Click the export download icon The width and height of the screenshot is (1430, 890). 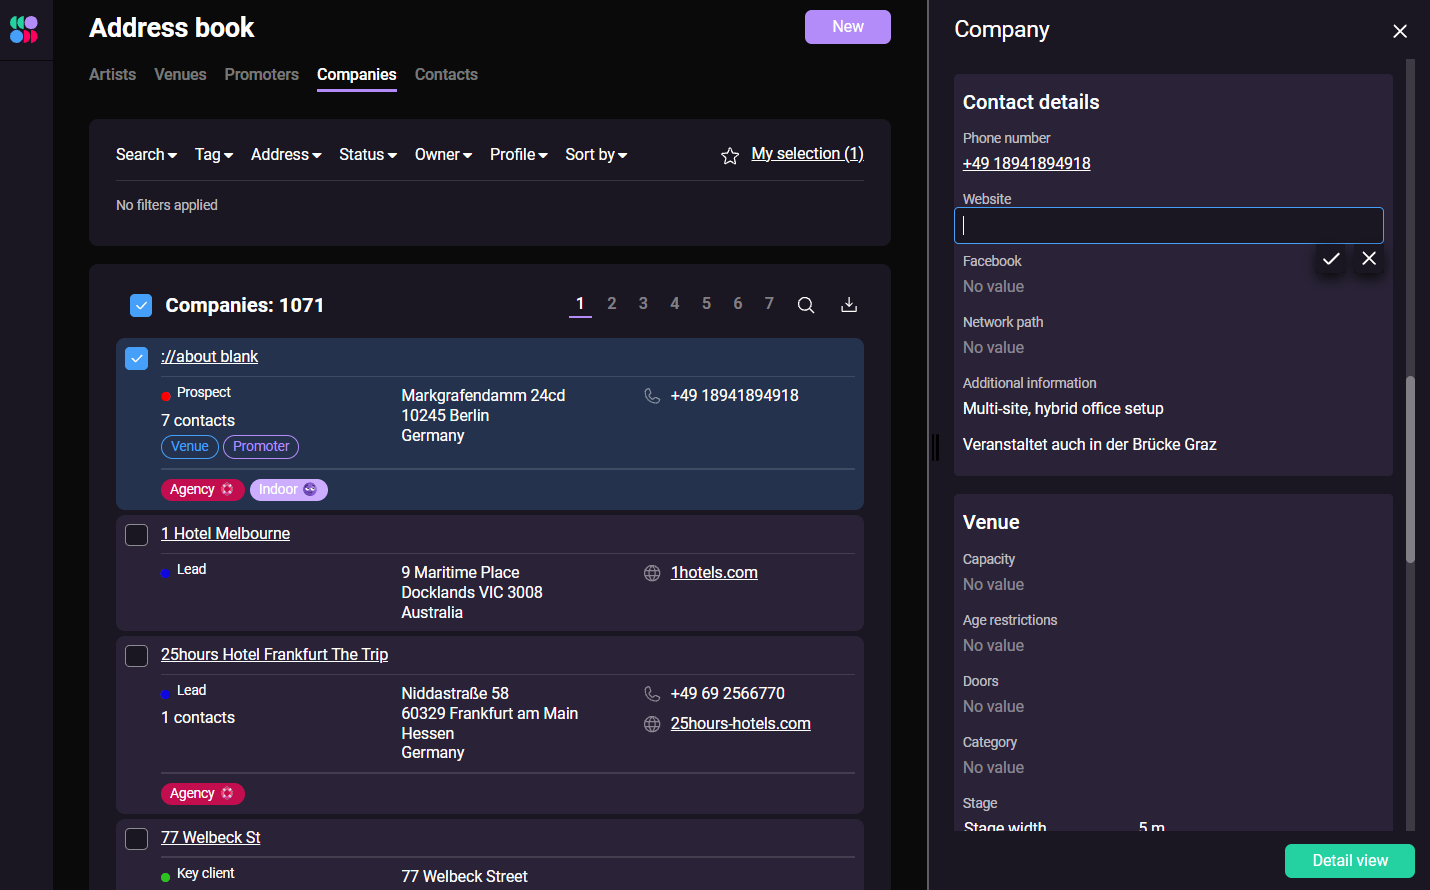tap(849, 305)
